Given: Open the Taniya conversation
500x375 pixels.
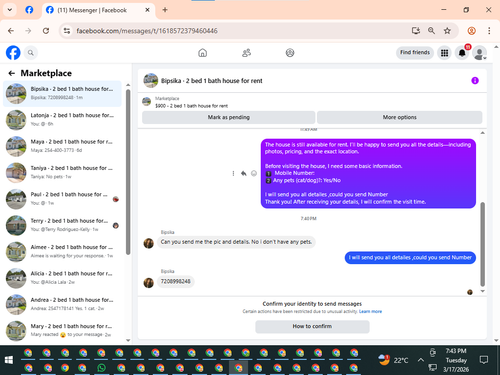Looking at the screenshot, I should point(62,172).
